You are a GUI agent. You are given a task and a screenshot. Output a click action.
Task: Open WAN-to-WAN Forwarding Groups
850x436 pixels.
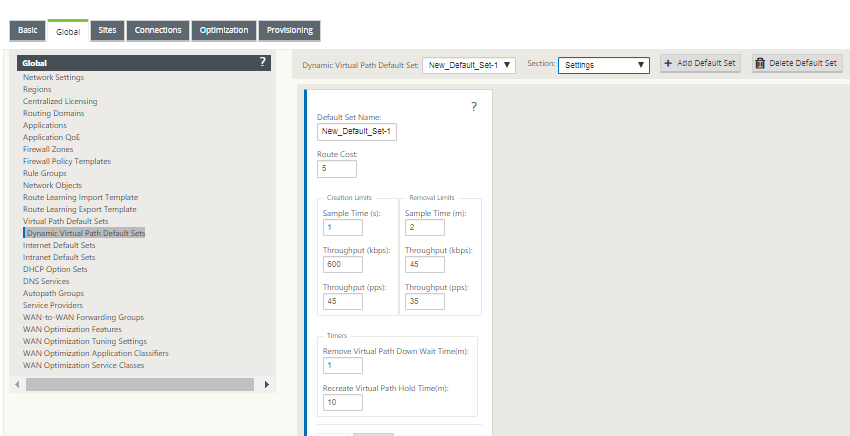[x=83, y=317]
